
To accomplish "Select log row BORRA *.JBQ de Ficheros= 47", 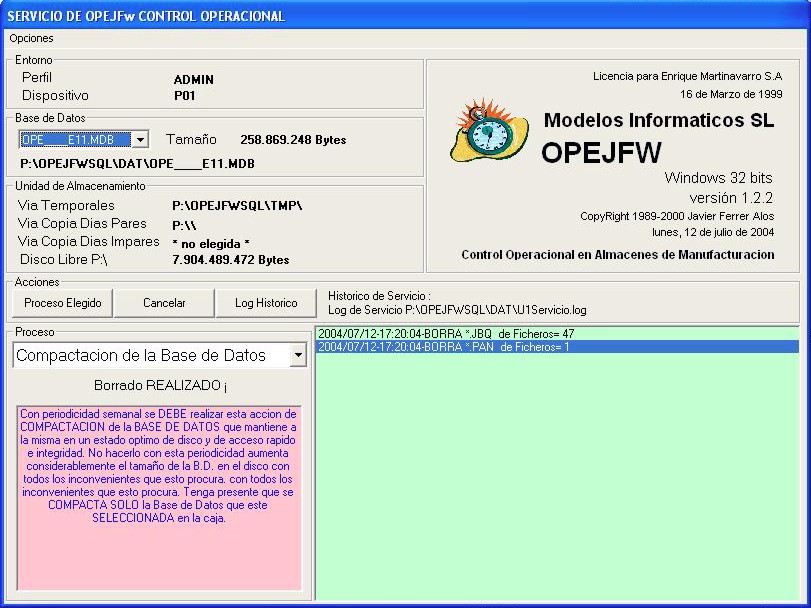I will point(557,333).
